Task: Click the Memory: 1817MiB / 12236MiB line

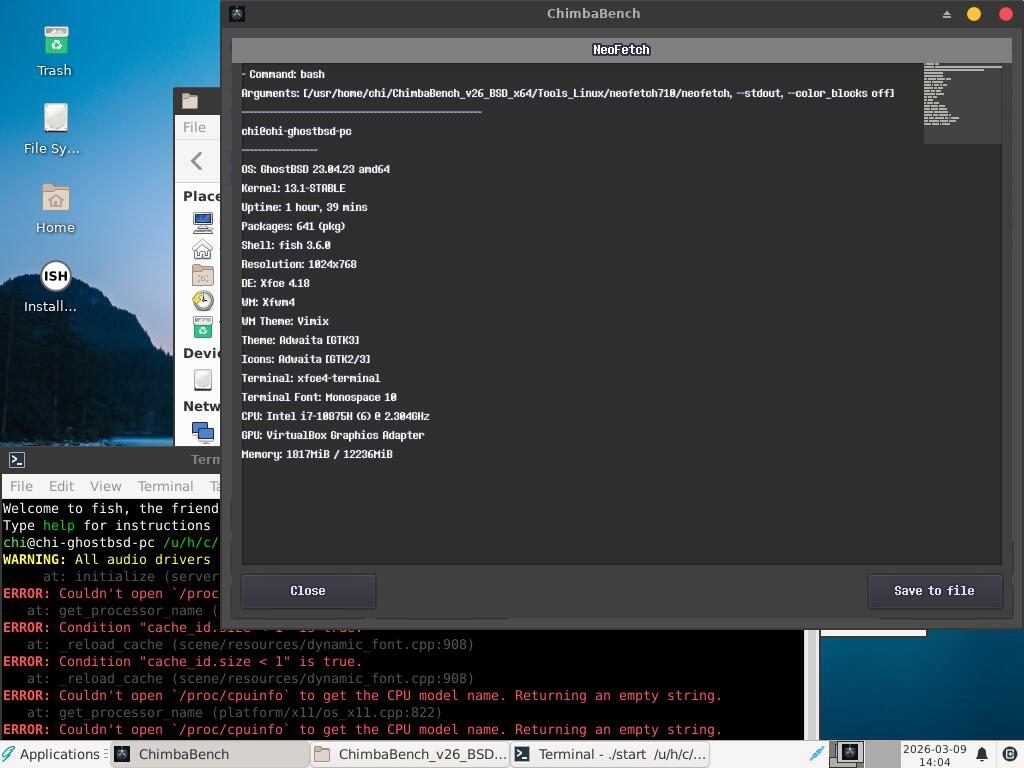Action: 317,454
